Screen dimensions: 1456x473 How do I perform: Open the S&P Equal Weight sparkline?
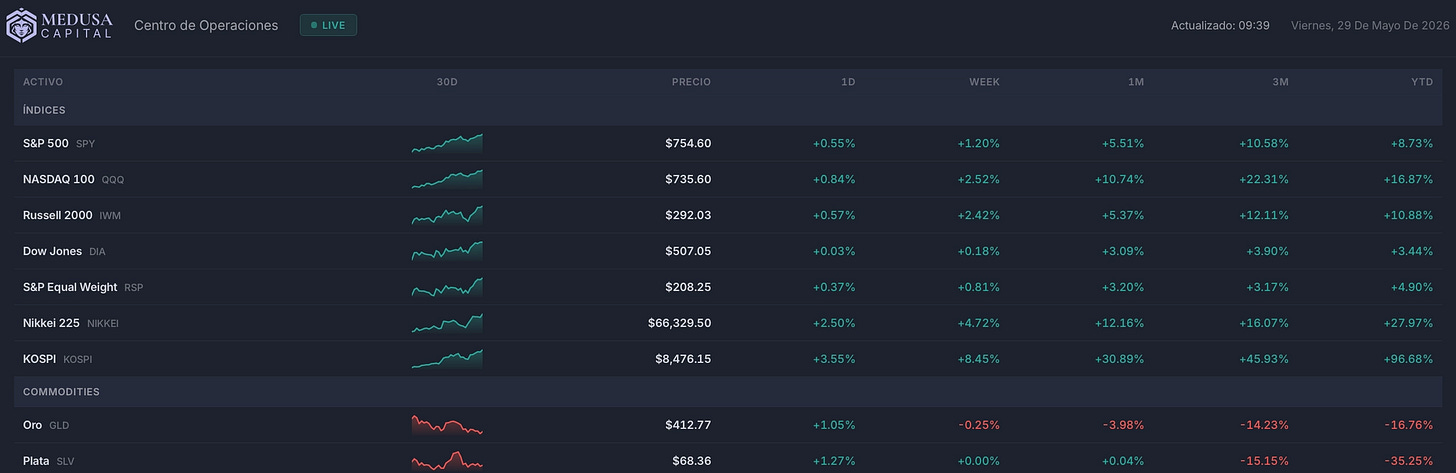click(x=447, y=287)
